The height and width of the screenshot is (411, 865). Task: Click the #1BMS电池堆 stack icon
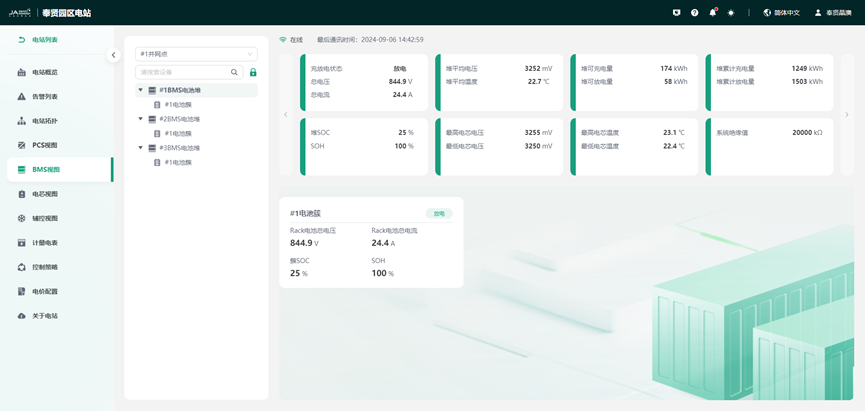[x=152, y=90]
